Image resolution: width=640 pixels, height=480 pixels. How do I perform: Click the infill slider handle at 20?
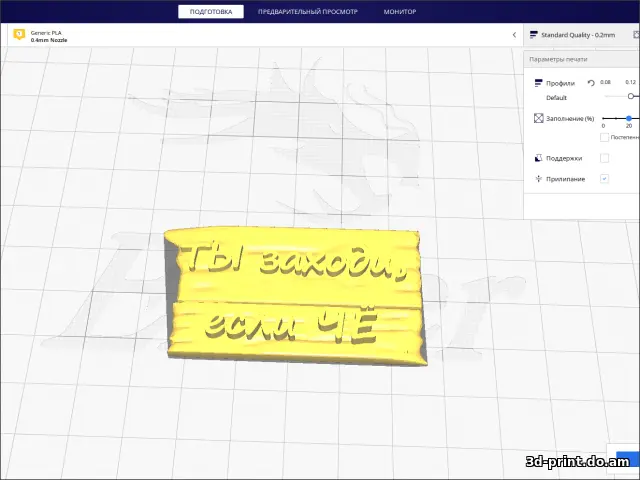(629, 118)
